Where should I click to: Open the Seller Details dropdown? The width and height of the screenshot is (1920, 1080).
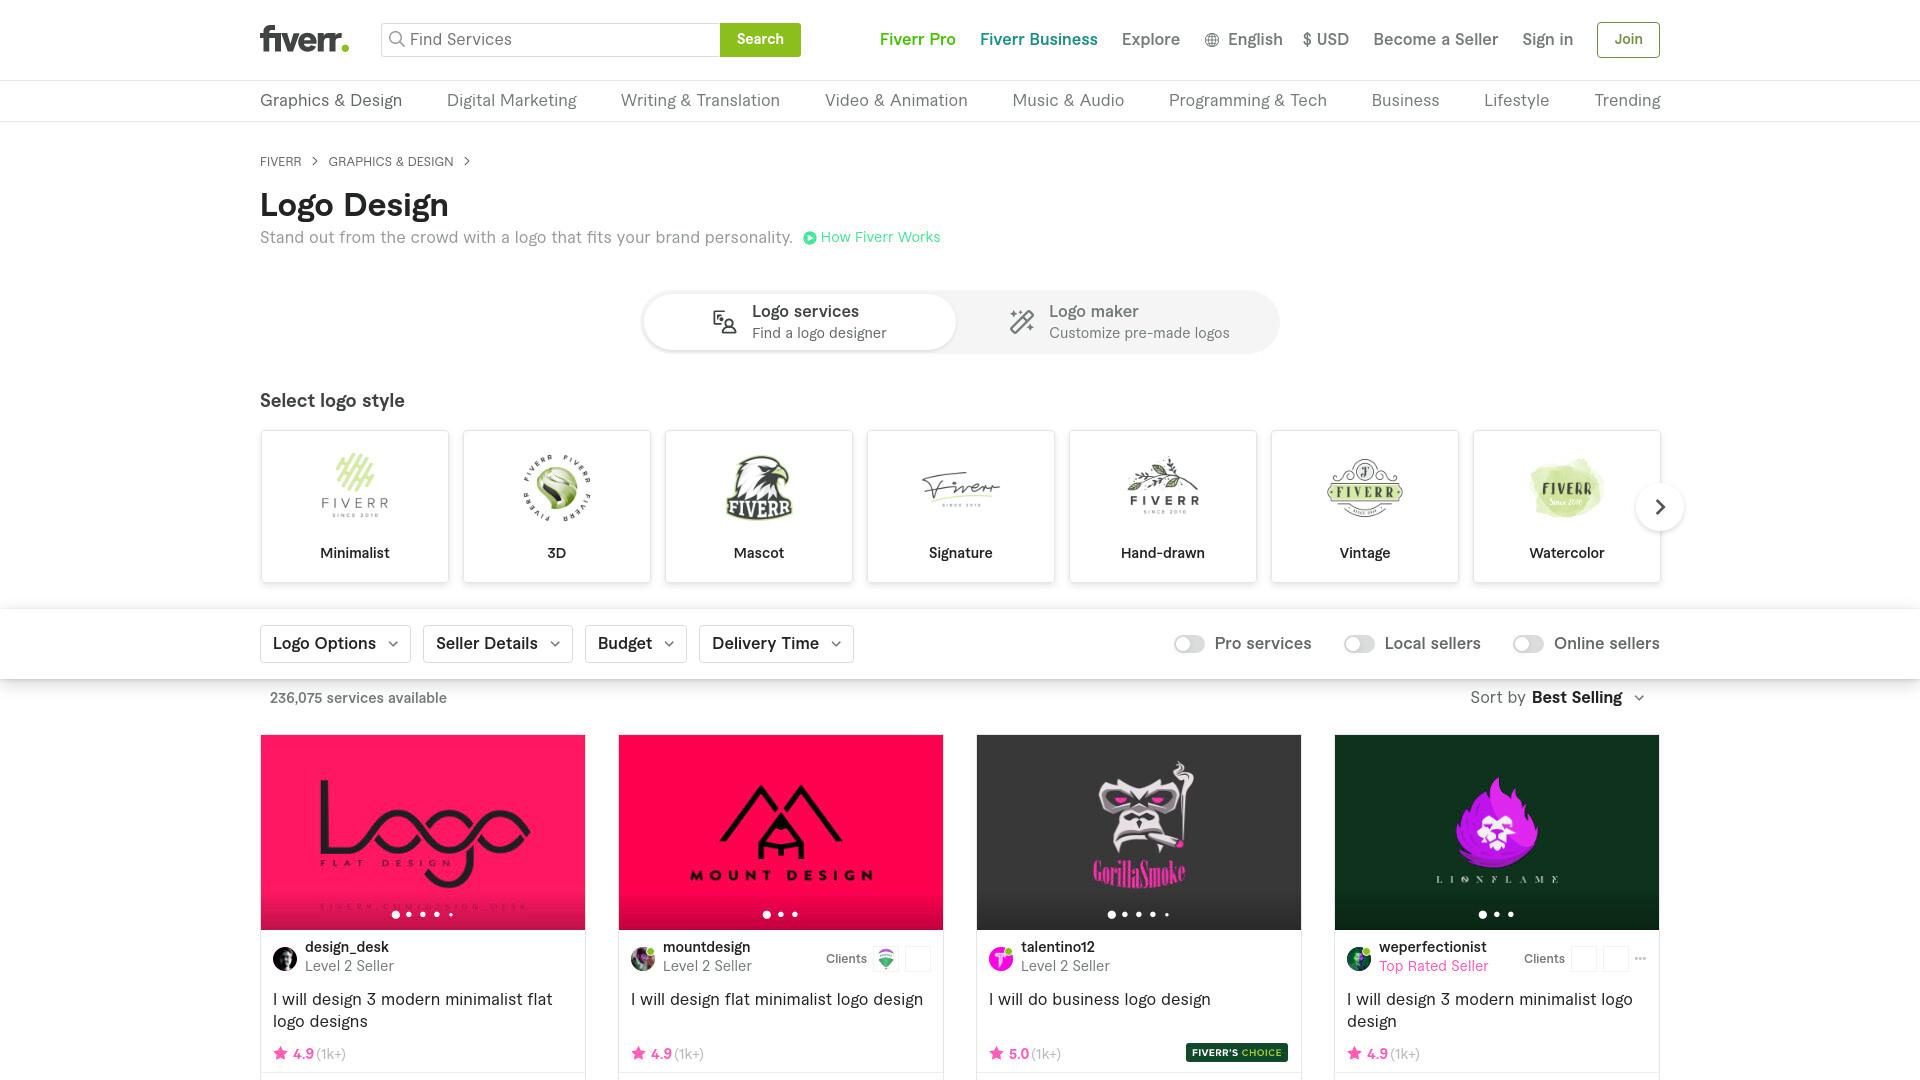[x=498, y=644]
